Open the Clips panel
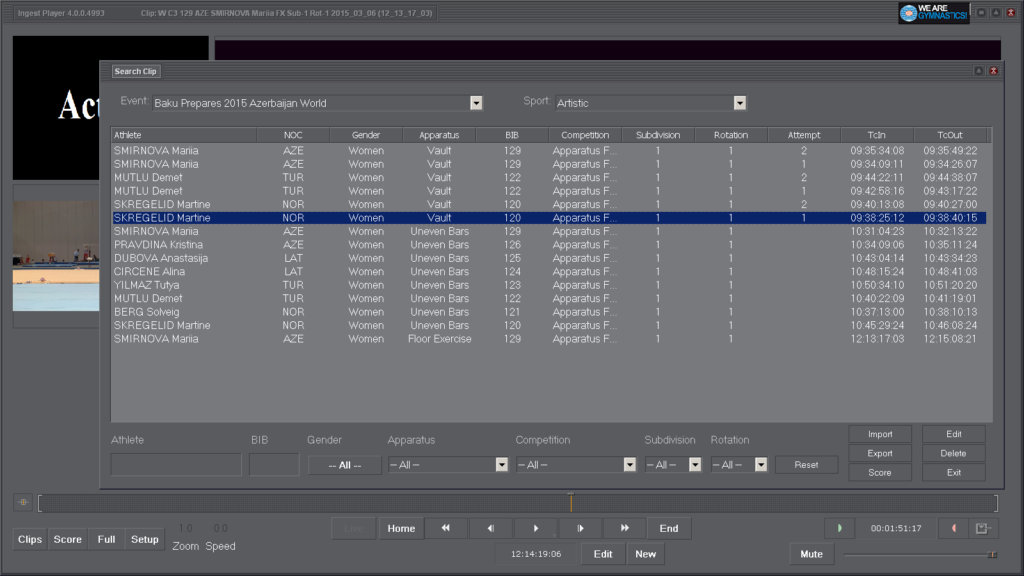The width and height of the screenshot is (1024, 576). [x=30, y=539]
